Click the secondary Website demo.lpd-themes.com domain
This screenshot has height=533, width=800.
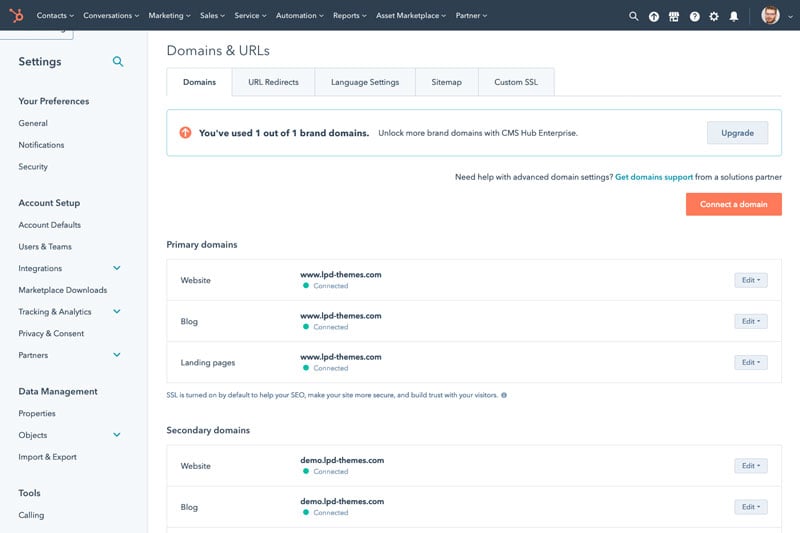pyautogui.click(x=342, y=460)
